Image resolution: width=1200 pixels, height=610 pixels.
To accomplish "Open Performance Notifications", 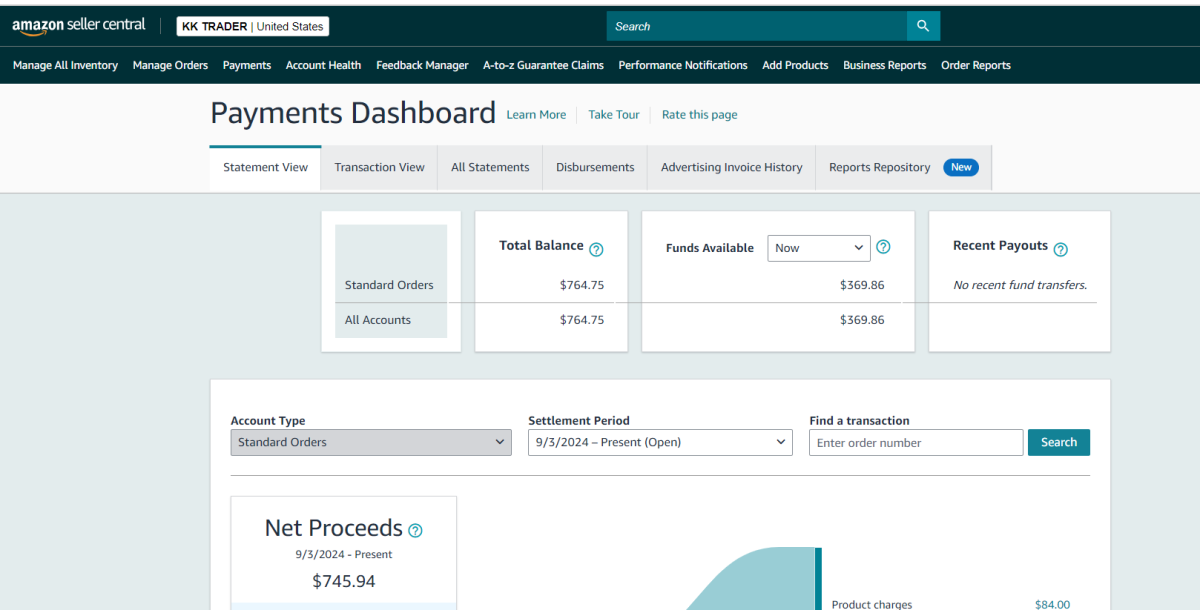I will coord(683,65).
